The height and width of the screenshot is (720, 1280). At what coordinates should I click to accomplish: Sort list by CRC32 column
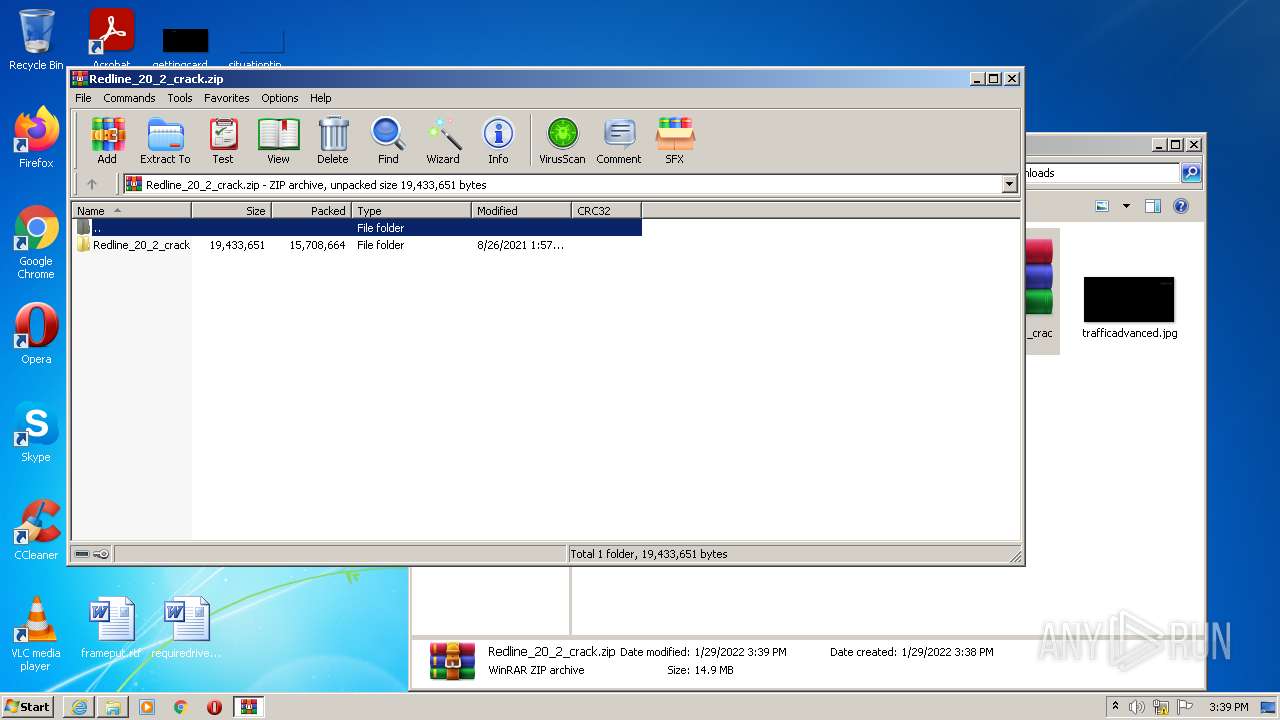(x=606, y=211)
